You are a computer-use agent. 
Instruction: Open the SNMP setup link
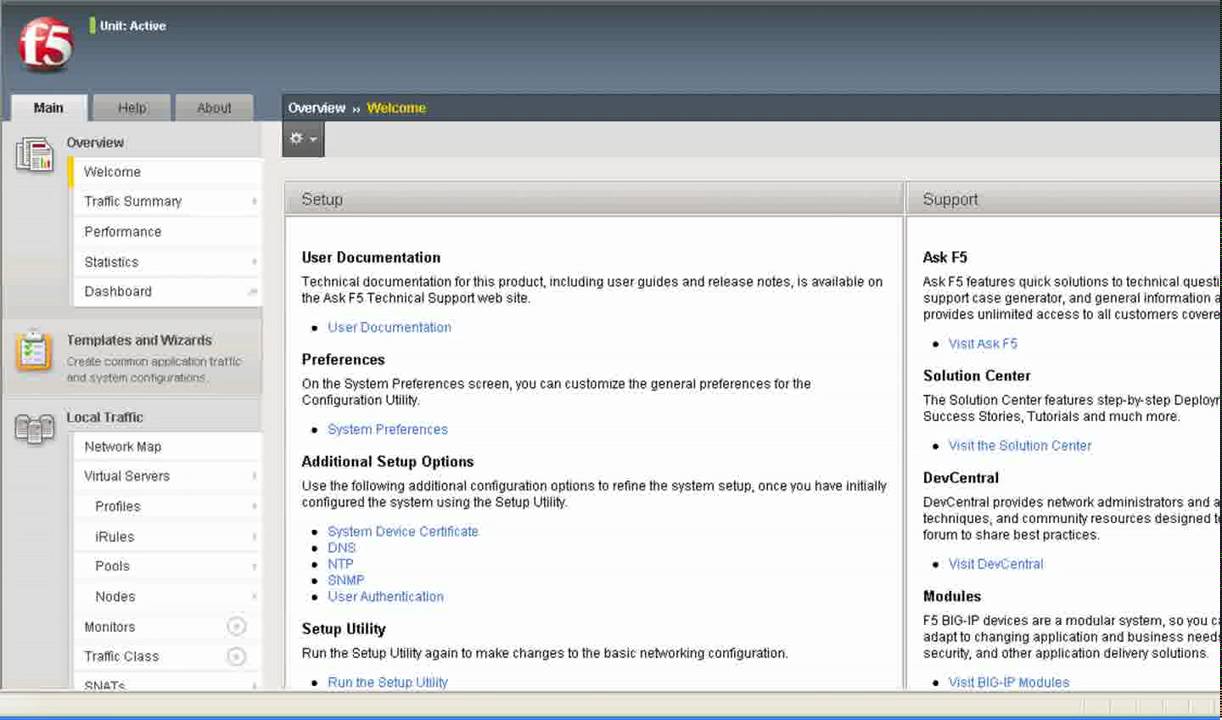[x=346, y=580]
